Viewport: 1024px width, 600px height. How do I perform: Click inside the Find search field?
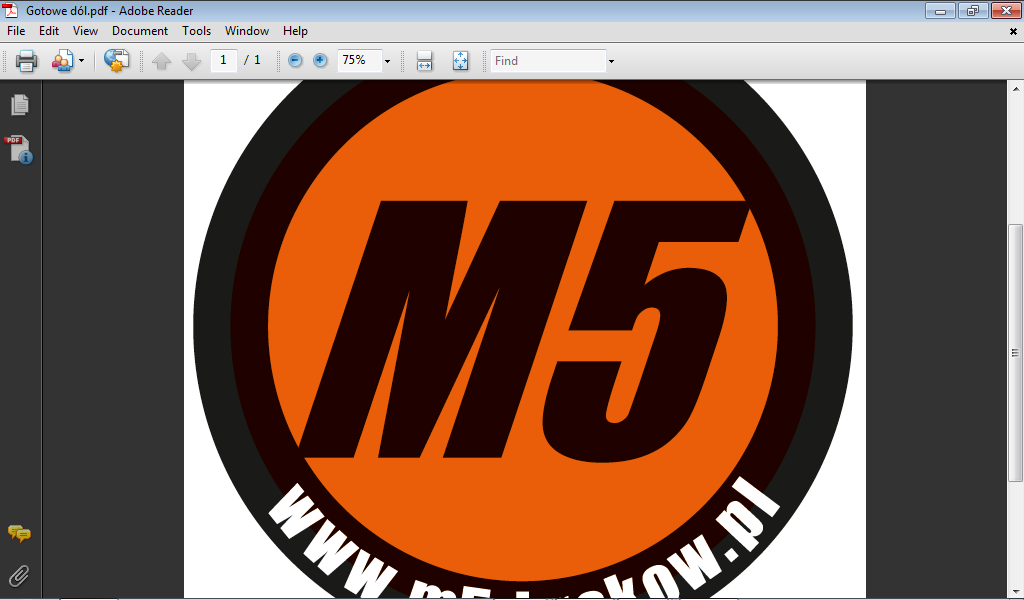coord(547,61)
